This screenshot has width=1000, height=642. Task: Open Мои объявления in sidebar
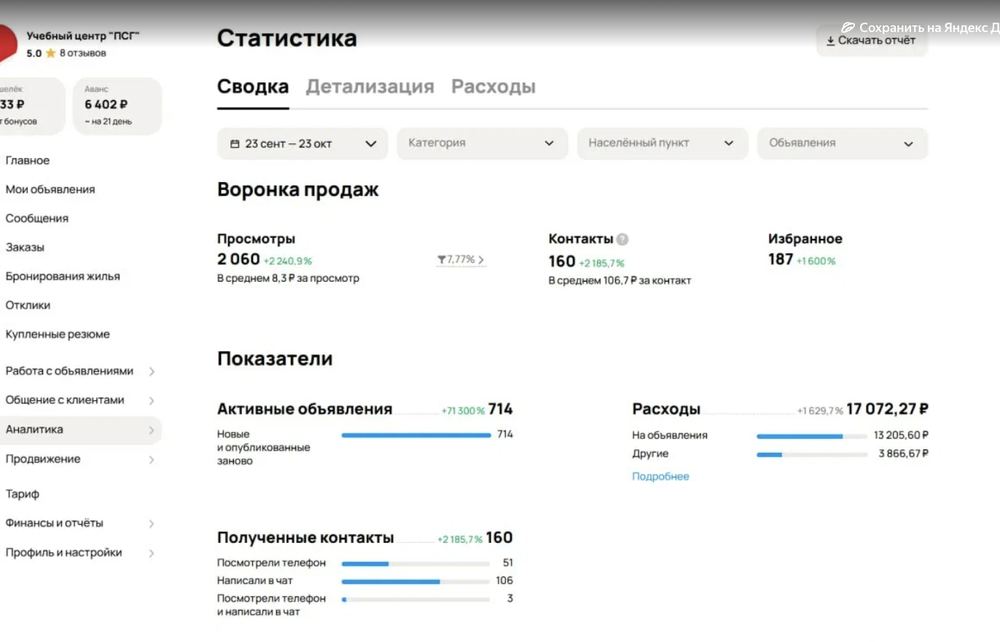coord(50,189)
